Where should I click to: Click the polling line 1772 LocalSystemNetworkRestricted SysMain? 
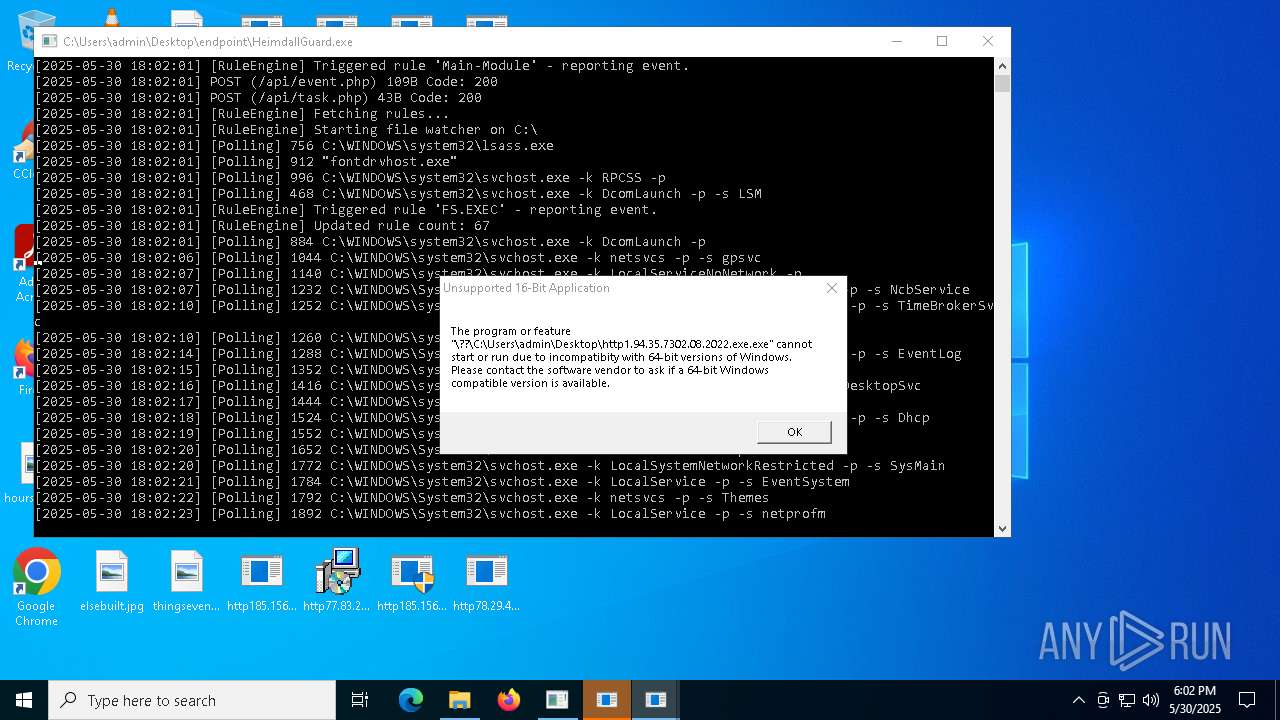click(490, 466)
